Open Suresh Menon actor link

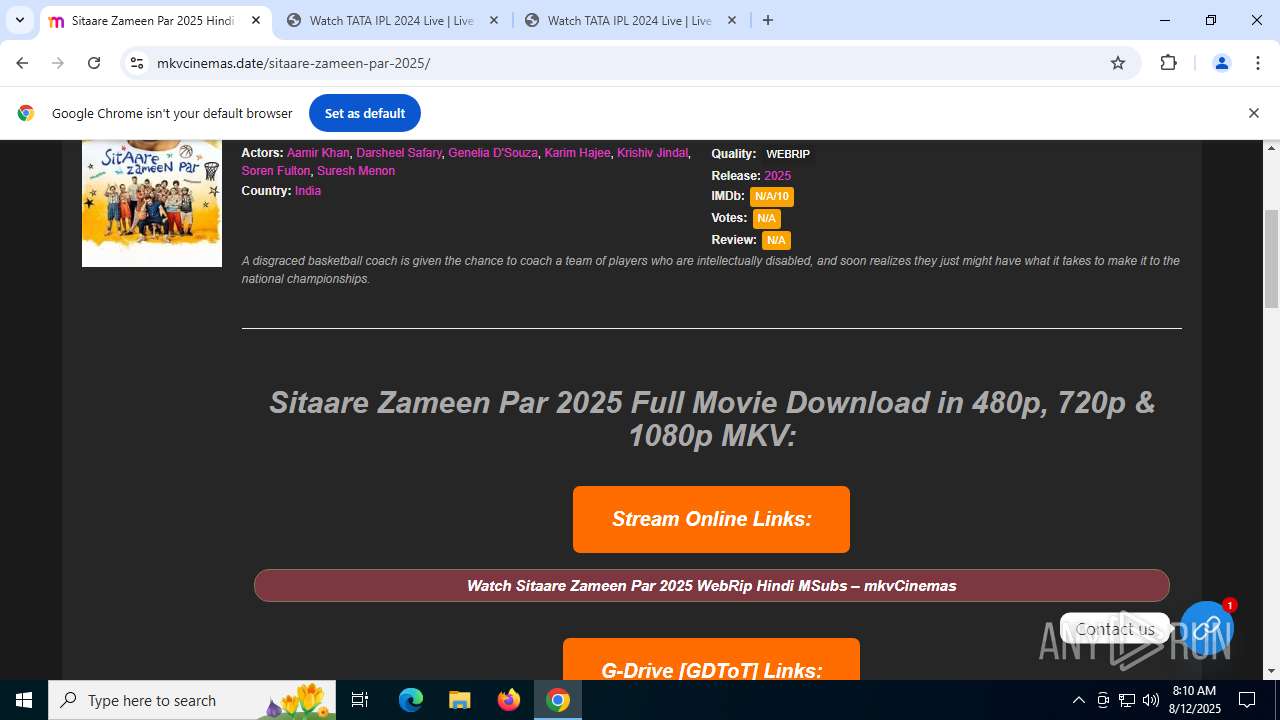356,171
